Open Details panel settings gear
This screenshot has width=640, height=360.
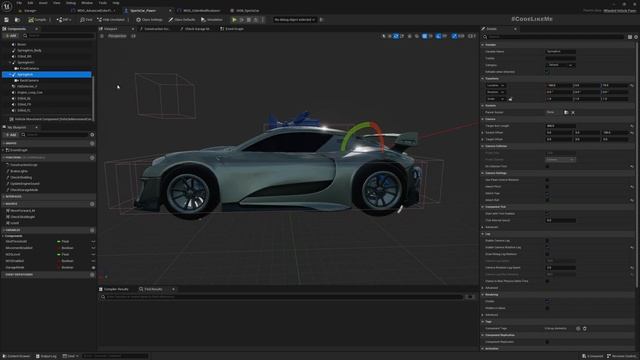[636, 37]
